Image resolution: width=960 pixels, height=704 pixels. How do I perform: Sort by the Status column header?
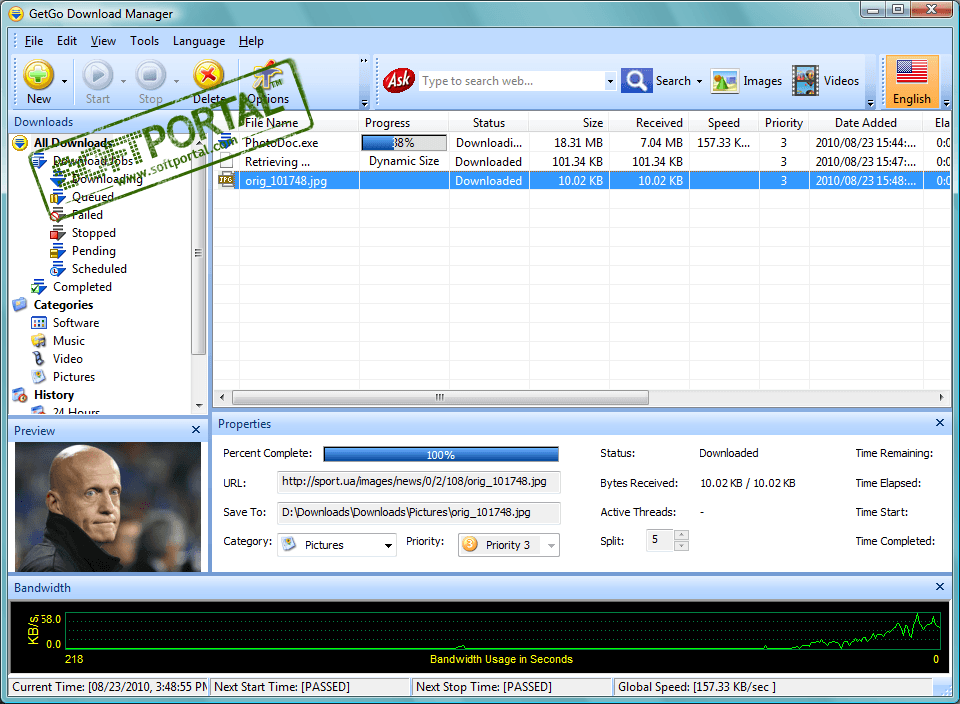pyautogui.click(x=489, y=122)
